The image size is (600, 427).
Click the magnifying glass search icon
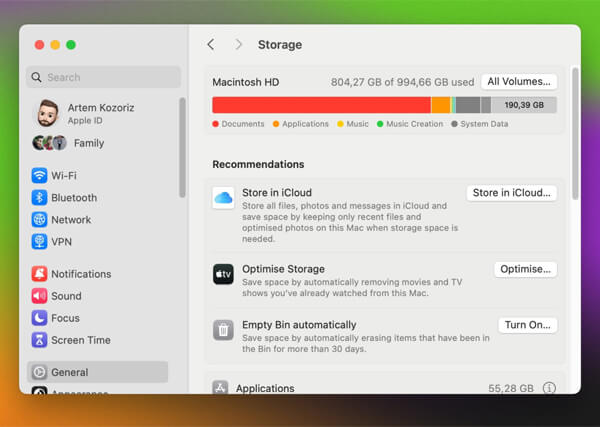click(x=36, y=77)
